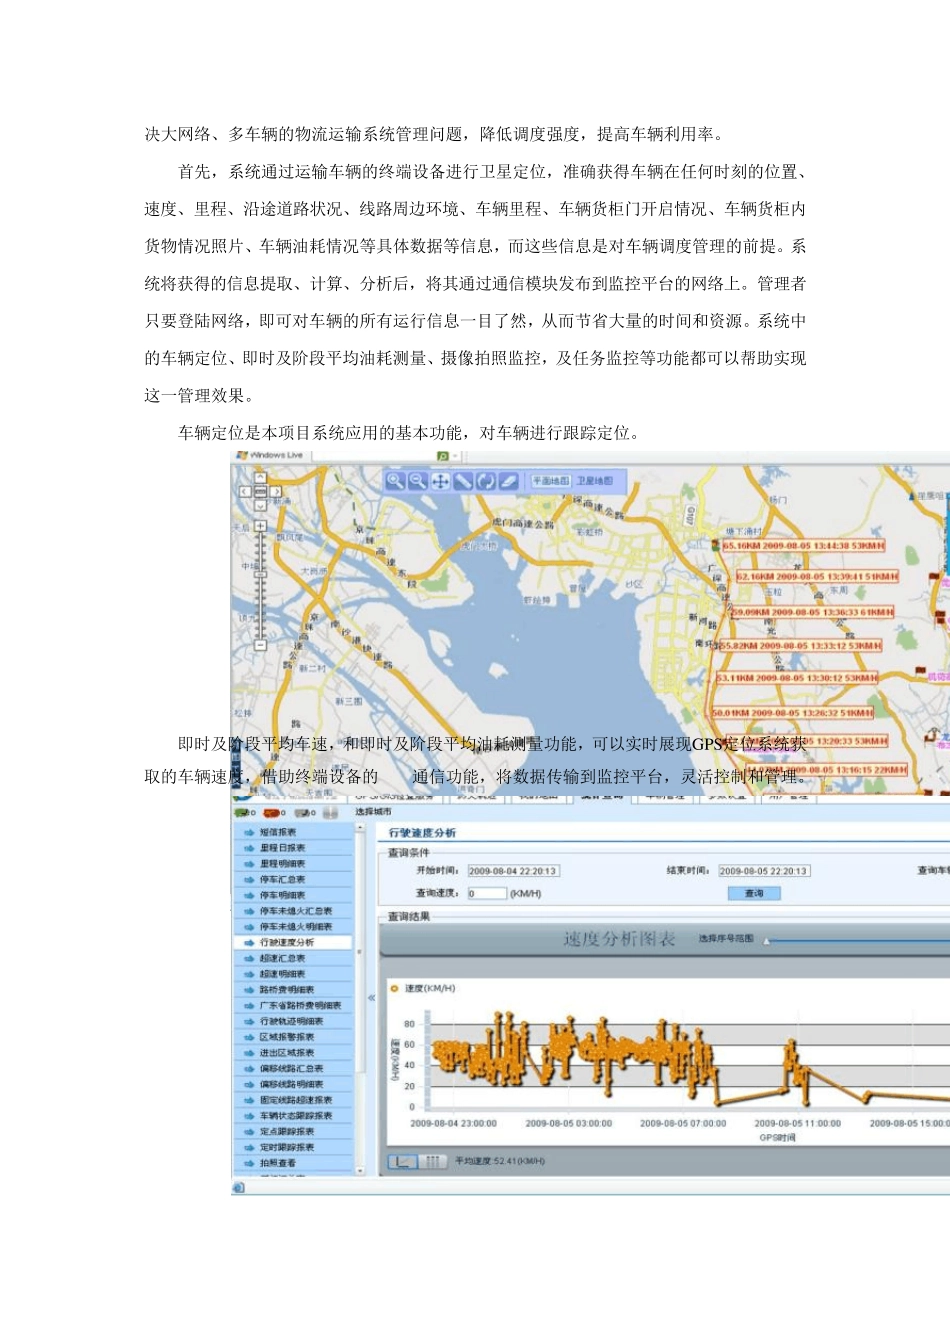950x1344 pixels.
Task: Click the minus button below the zoom bar
Action: point(260,646)
